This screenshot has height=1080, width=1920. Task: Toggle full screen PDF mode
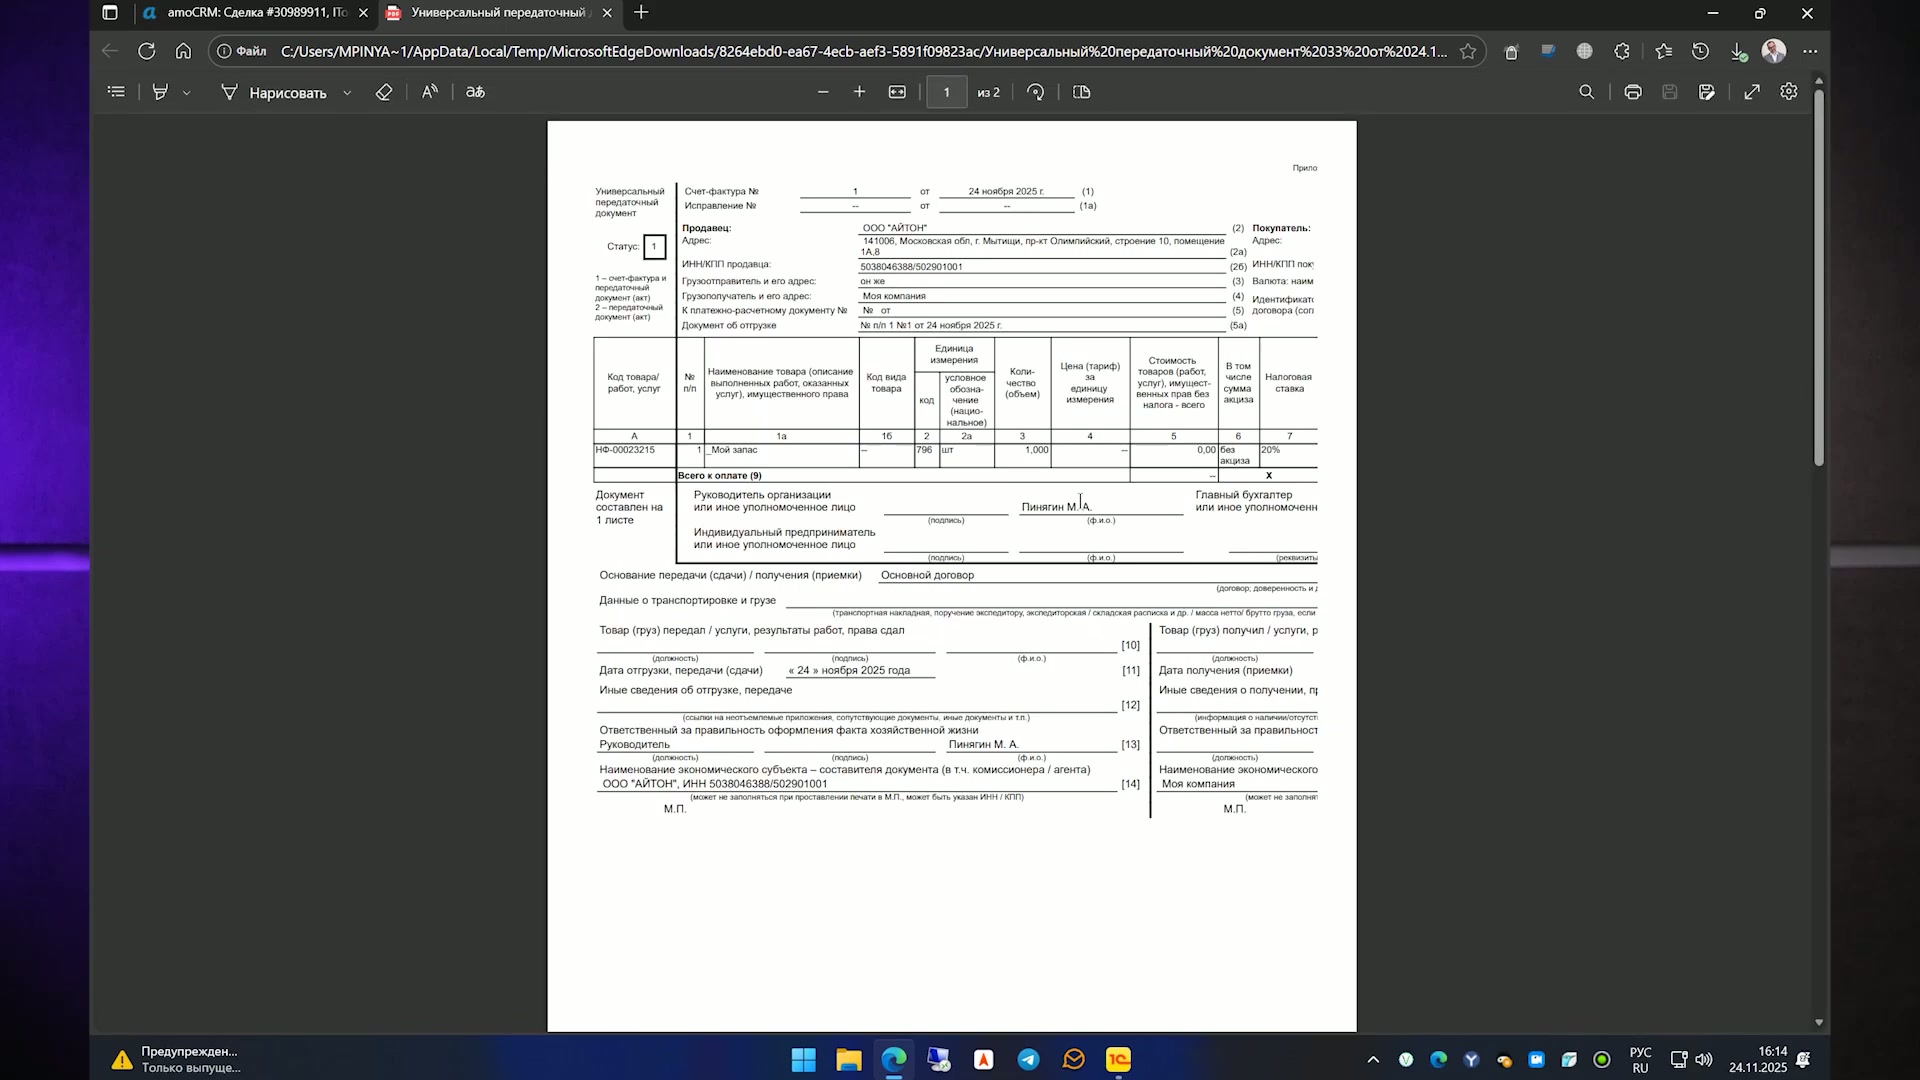point(1752,92)
